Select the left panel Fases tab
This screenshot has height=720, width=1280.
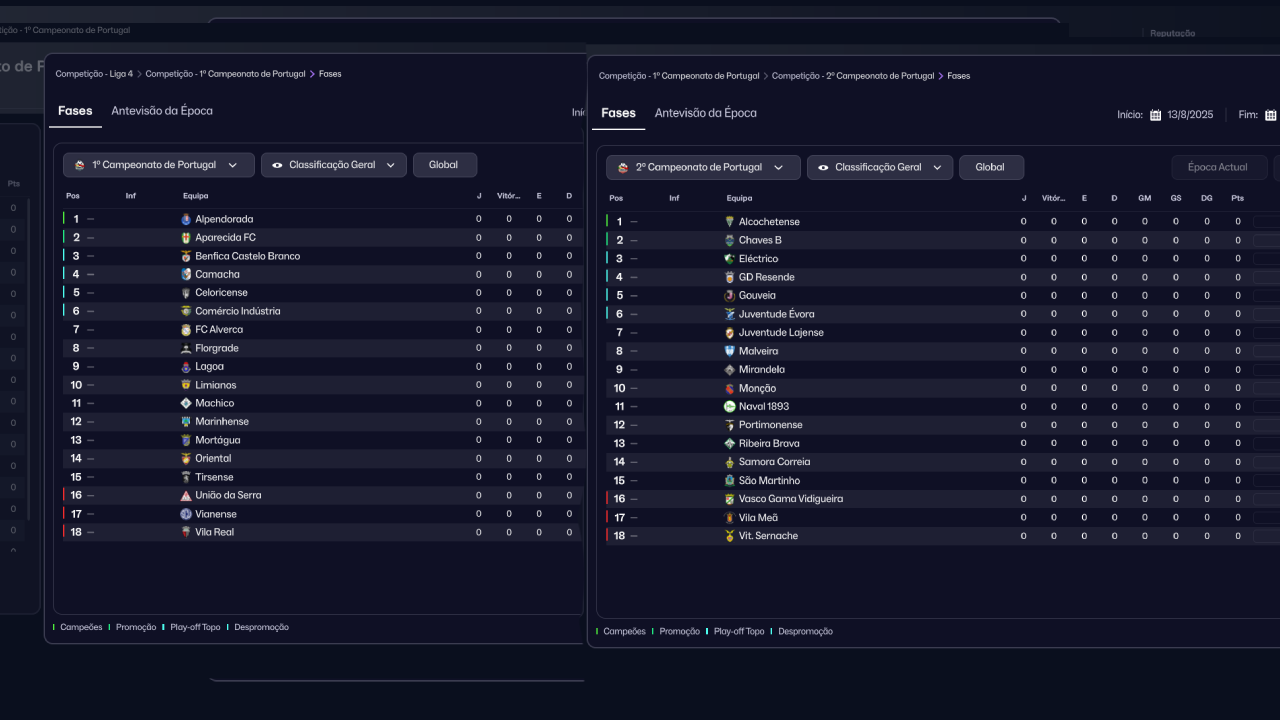(75, 111)
